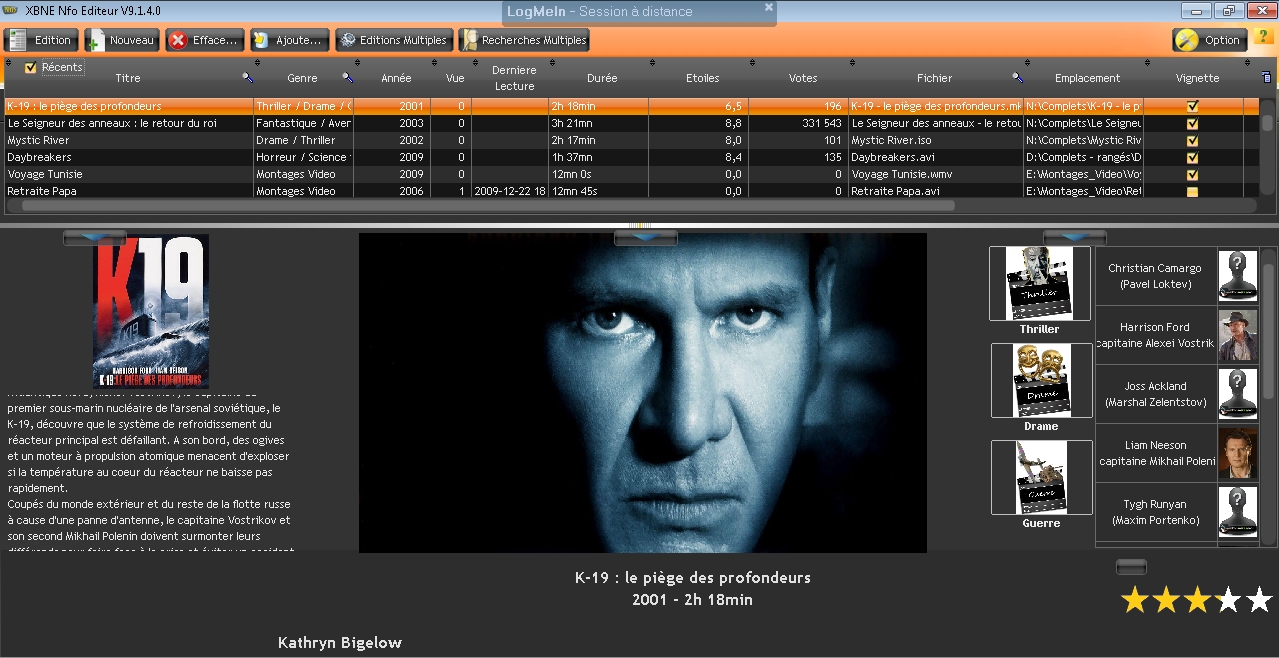Click the 2009-12-22 last-played date cell
Screen dimensions: 1279x658
click(510, 191)
